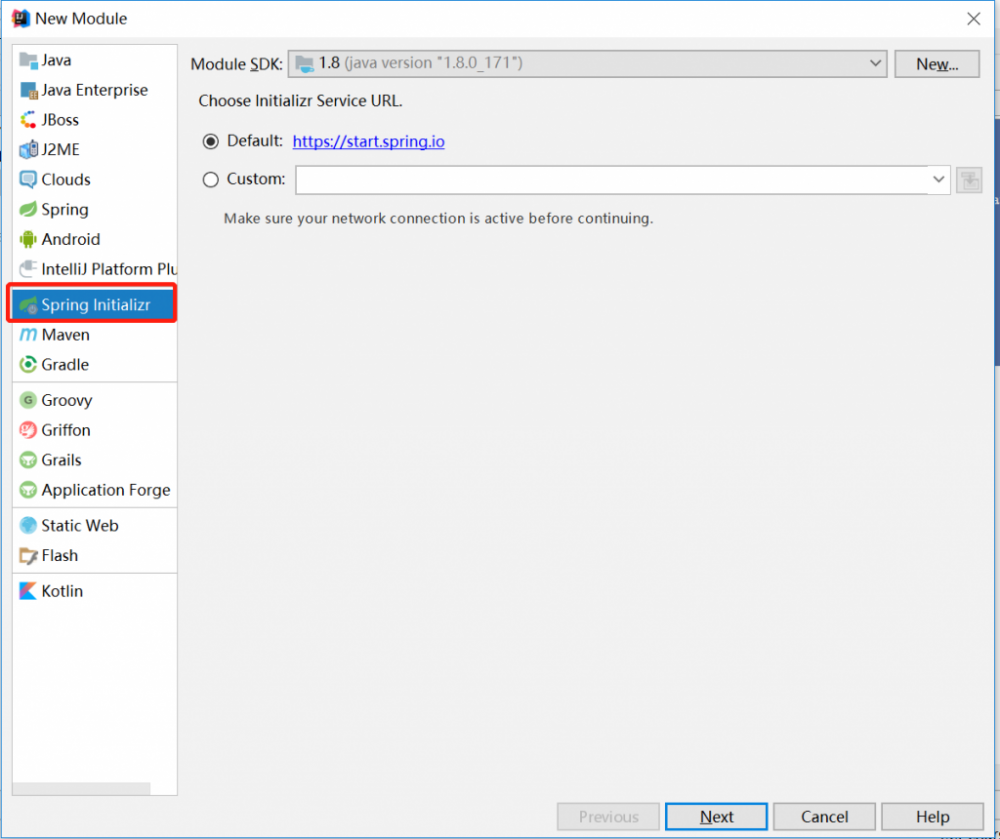Click inside the Custom URL input field

[600, 180]
